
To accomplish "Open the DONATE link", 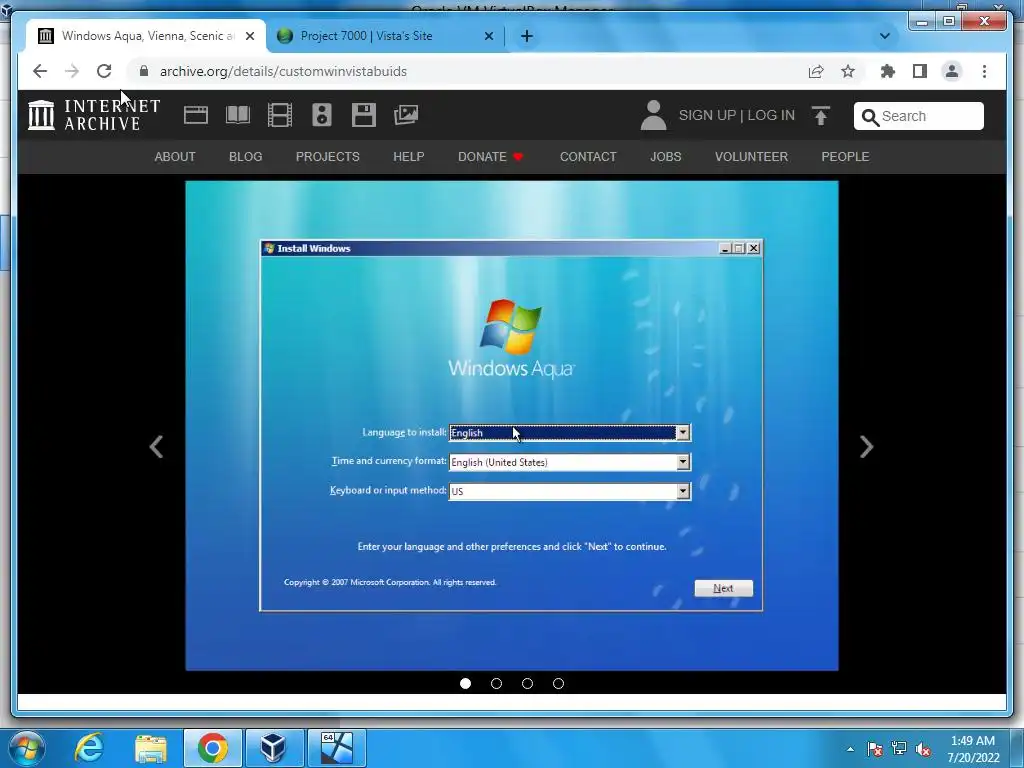I will tap(490, 157).
